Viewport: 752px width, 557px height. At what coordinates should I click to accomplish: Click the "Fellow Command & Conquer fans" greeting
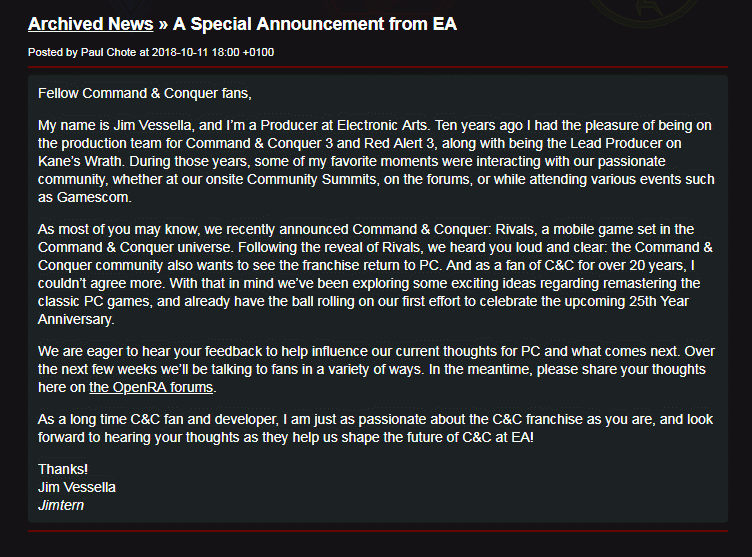(x=145, y=93)
